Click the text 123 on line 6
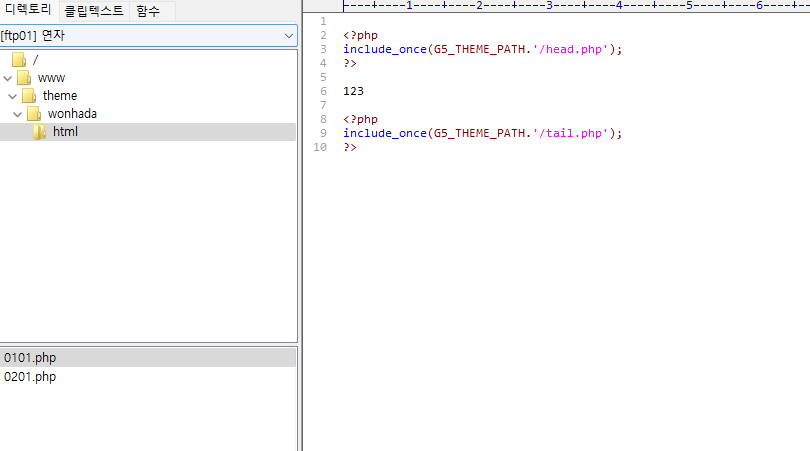 (x=353, y=91)
